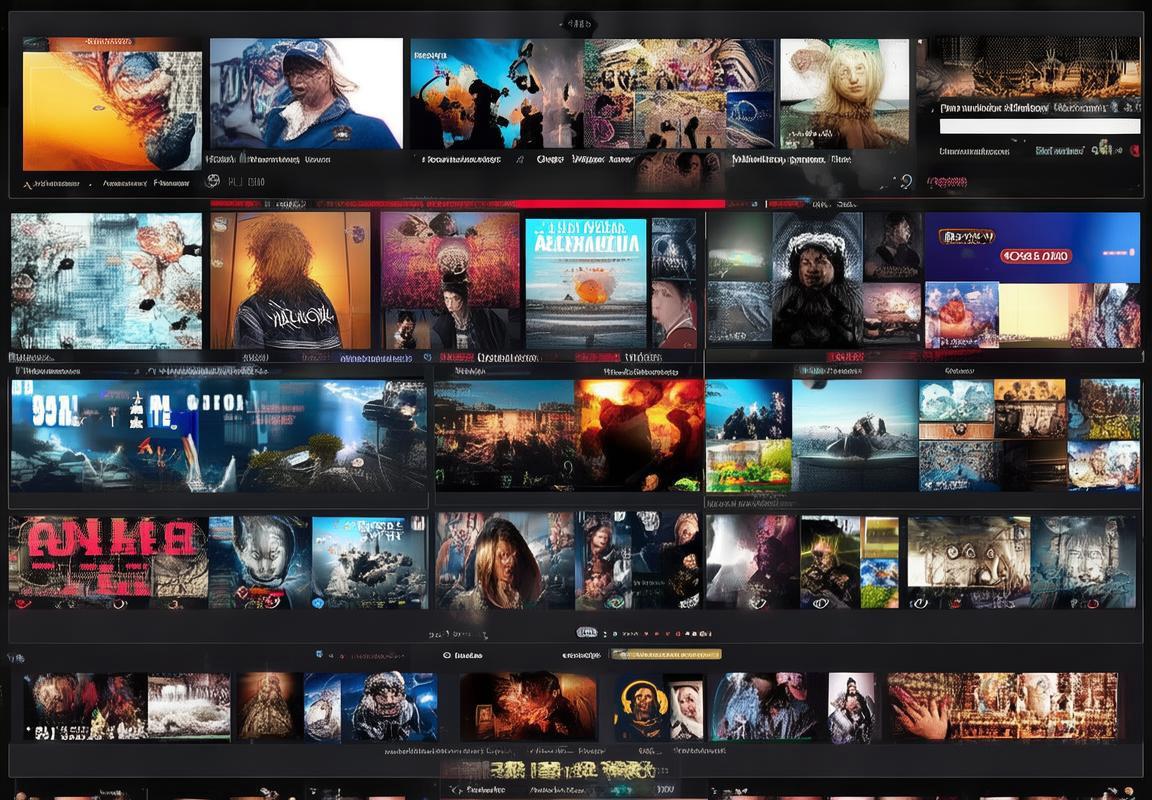Click the oval pager button below the fourth row

point(587,632)
